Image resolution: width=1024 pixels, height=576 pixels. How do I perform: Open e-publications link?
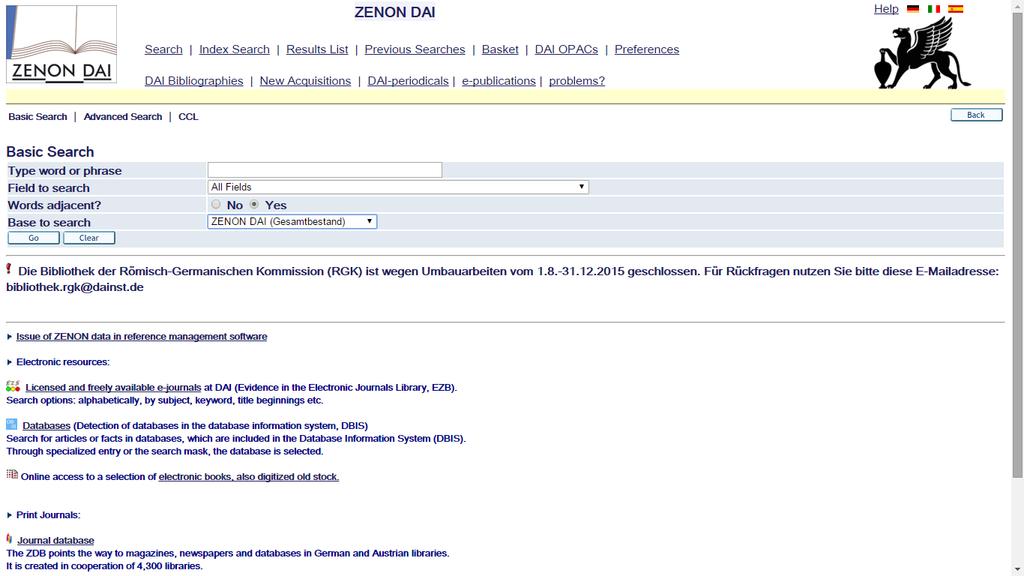point(498,81)
